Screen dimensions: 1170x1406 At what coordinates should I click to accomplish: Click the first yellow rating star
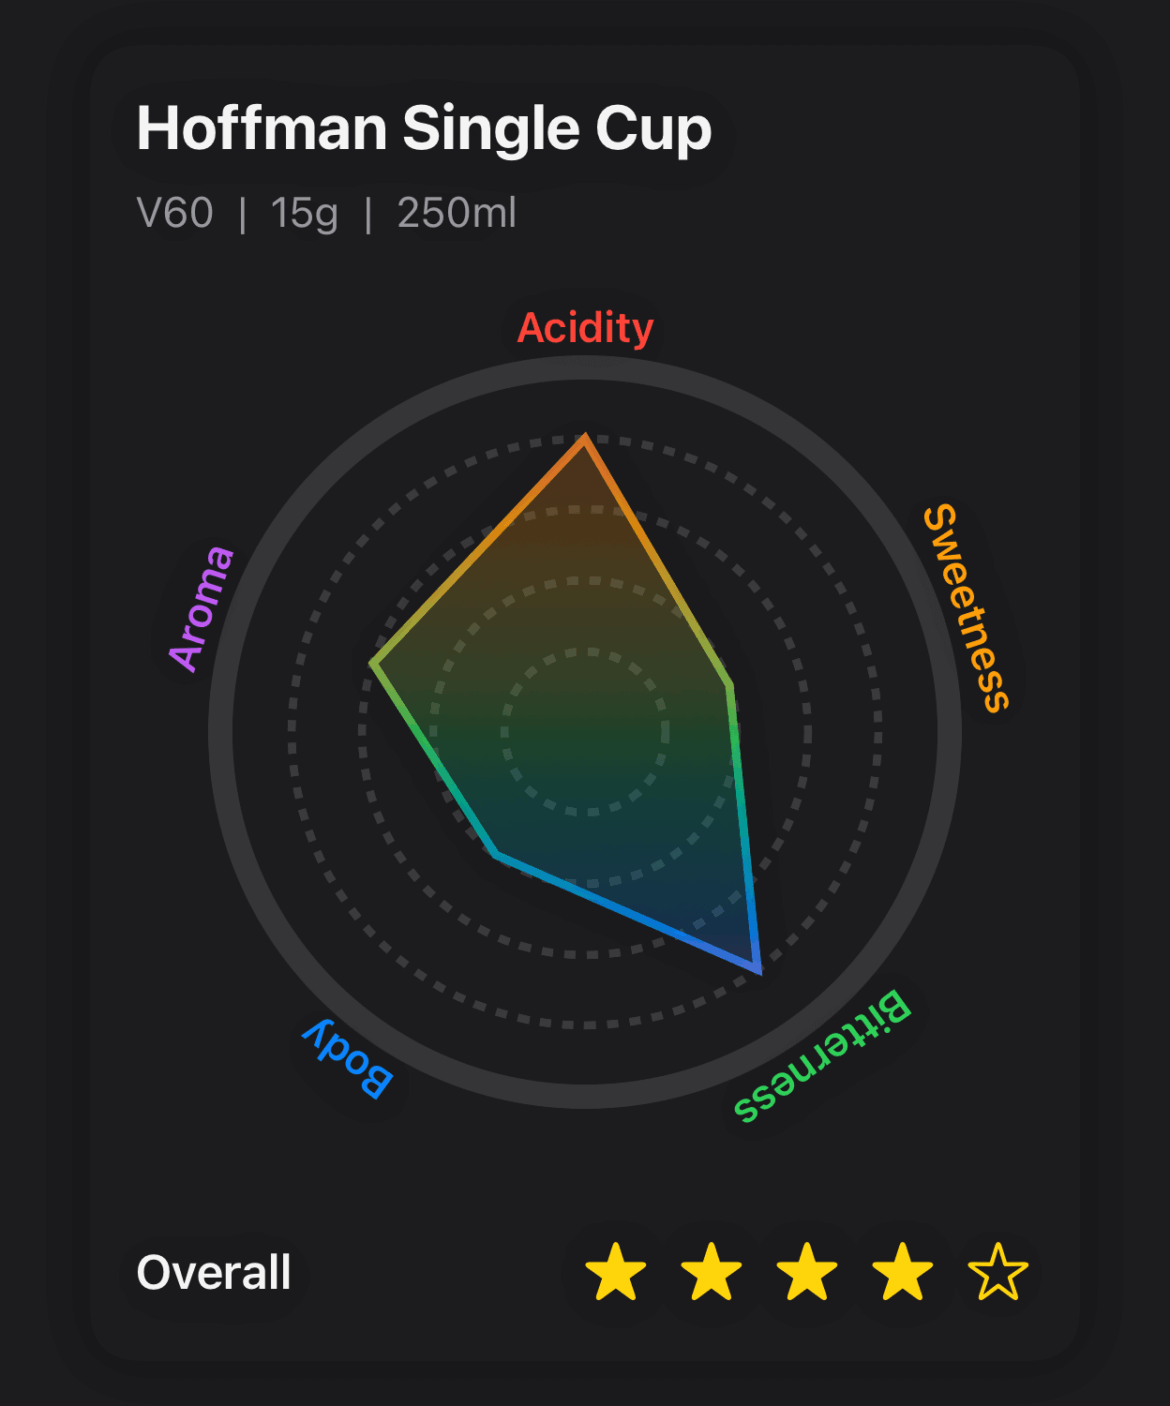tap(615, 1272)
